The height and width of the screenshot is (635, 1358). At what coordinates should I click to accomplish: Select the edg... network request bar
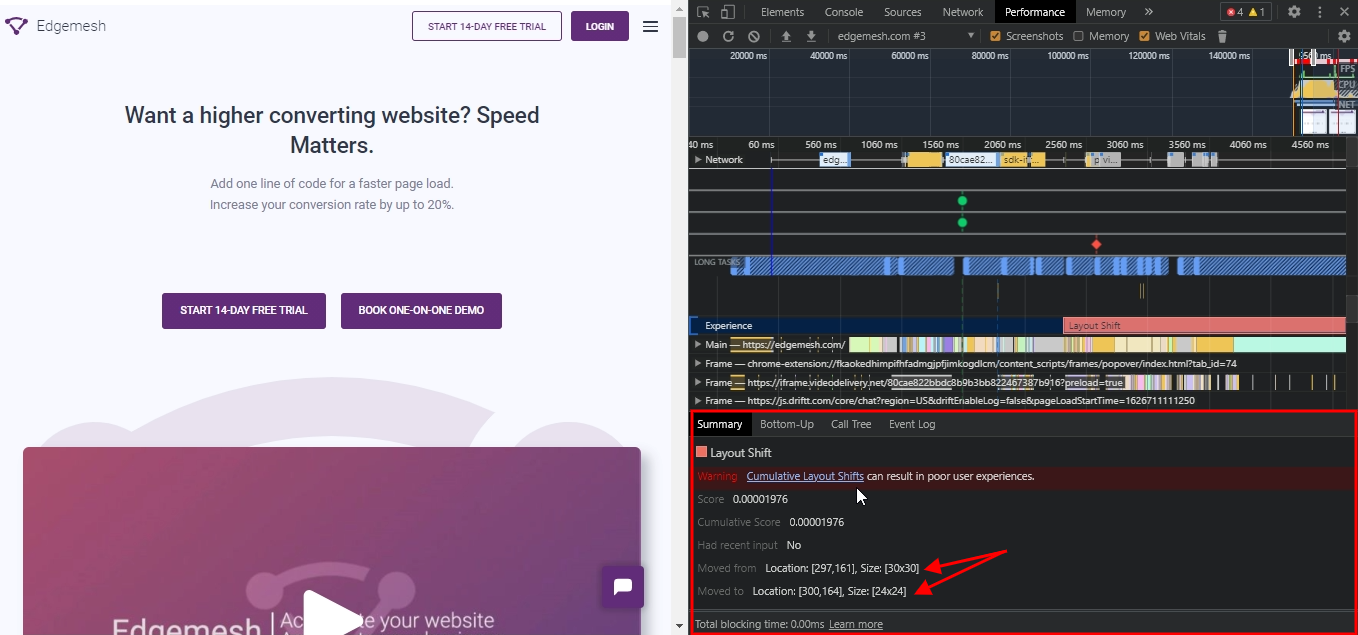(834, 159)
